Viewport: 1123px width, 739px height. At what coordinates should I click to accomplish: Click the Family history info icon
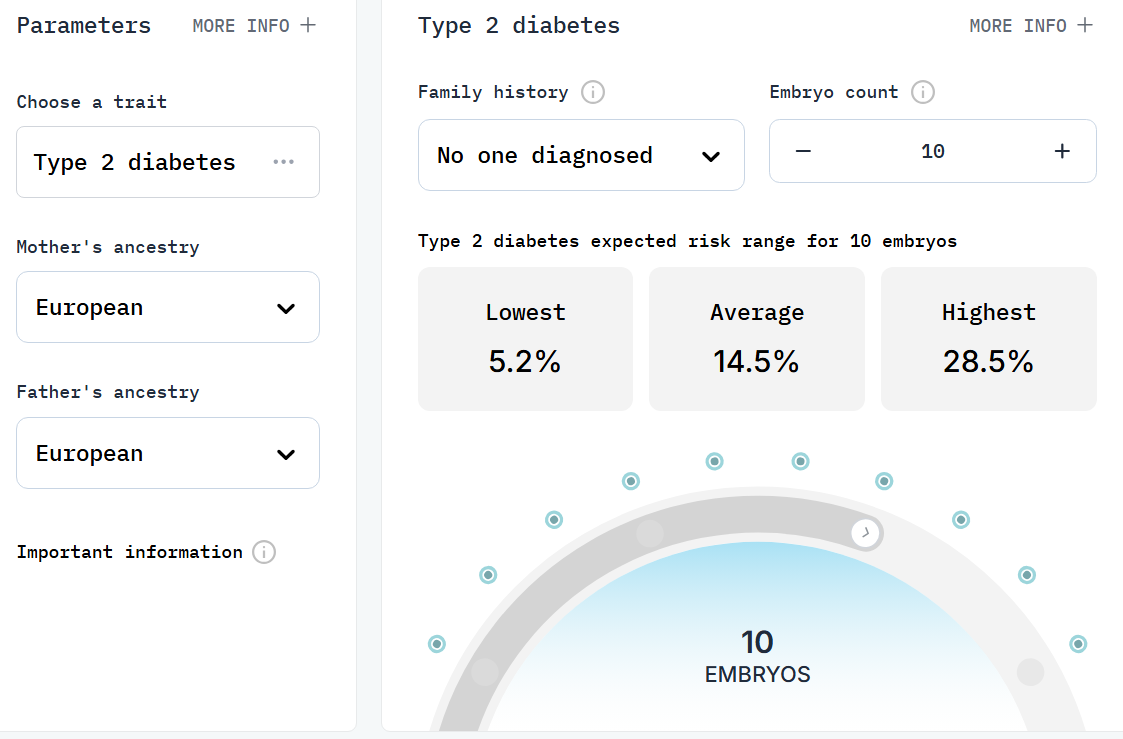point(593,92)
